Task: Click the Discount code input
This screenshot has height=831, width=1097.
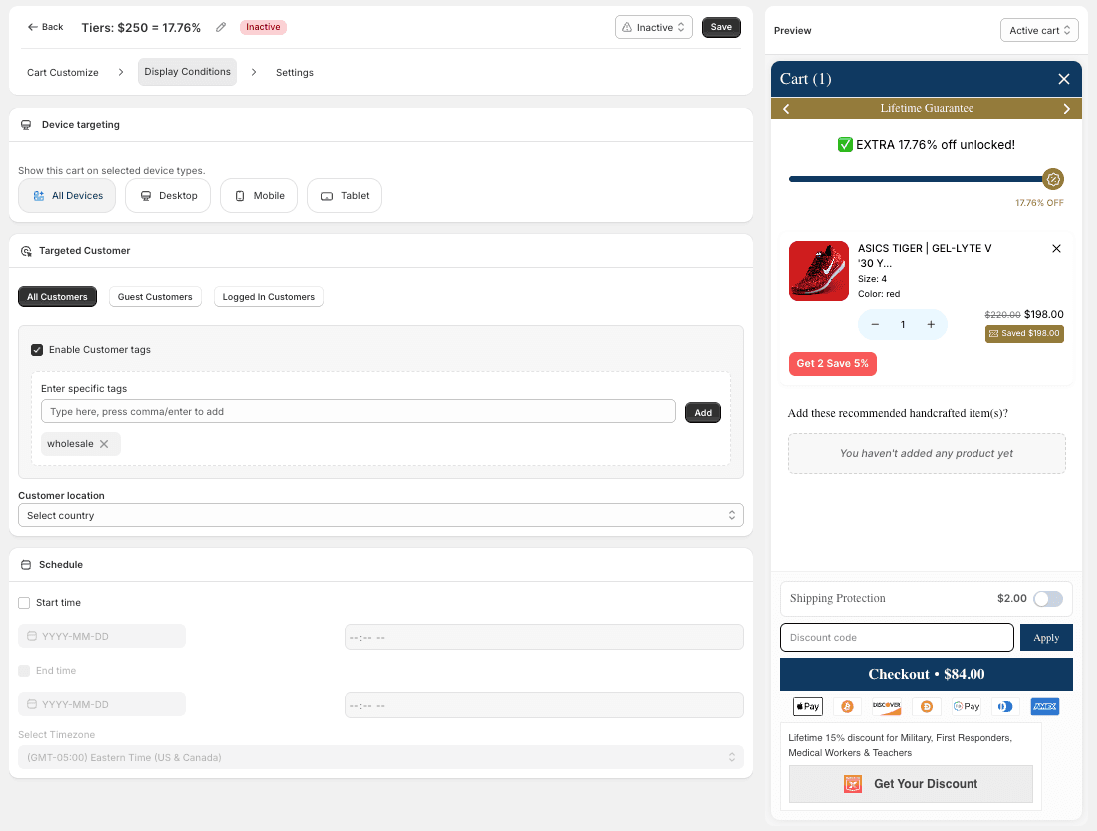Action: 897,637
